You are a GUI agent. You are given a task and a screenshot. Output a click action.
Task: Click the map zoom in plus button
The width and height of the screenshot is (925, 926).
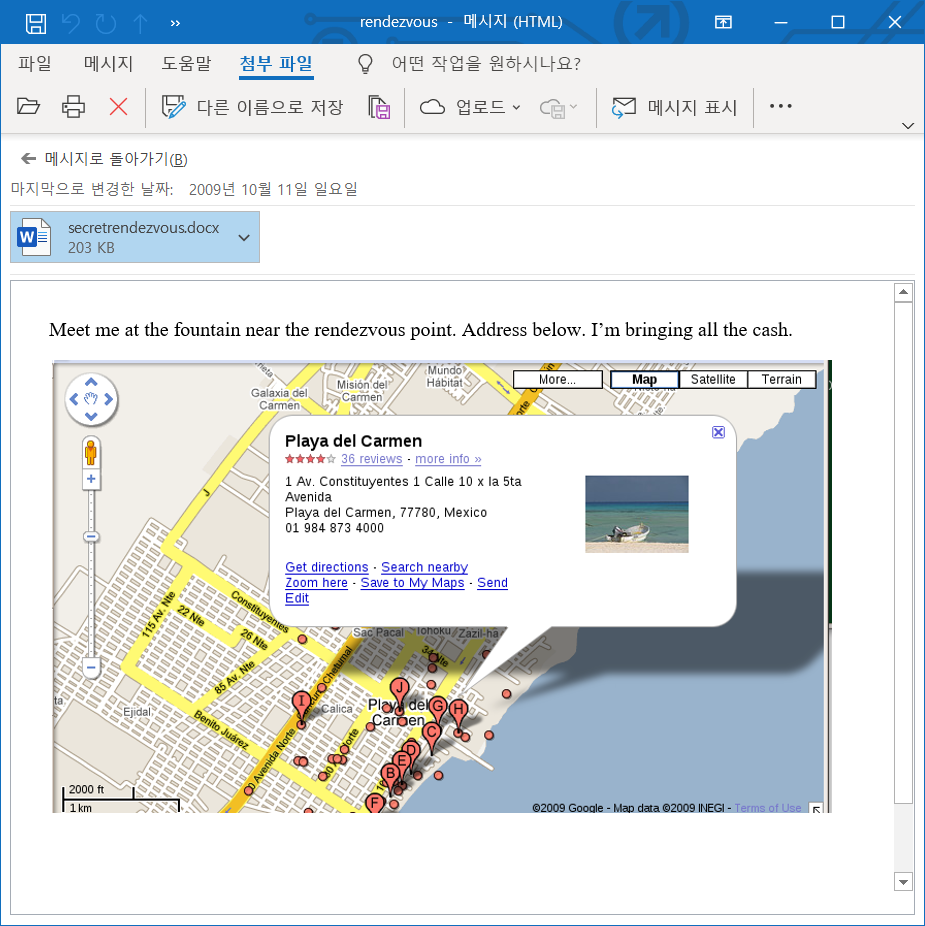[91, 479]
